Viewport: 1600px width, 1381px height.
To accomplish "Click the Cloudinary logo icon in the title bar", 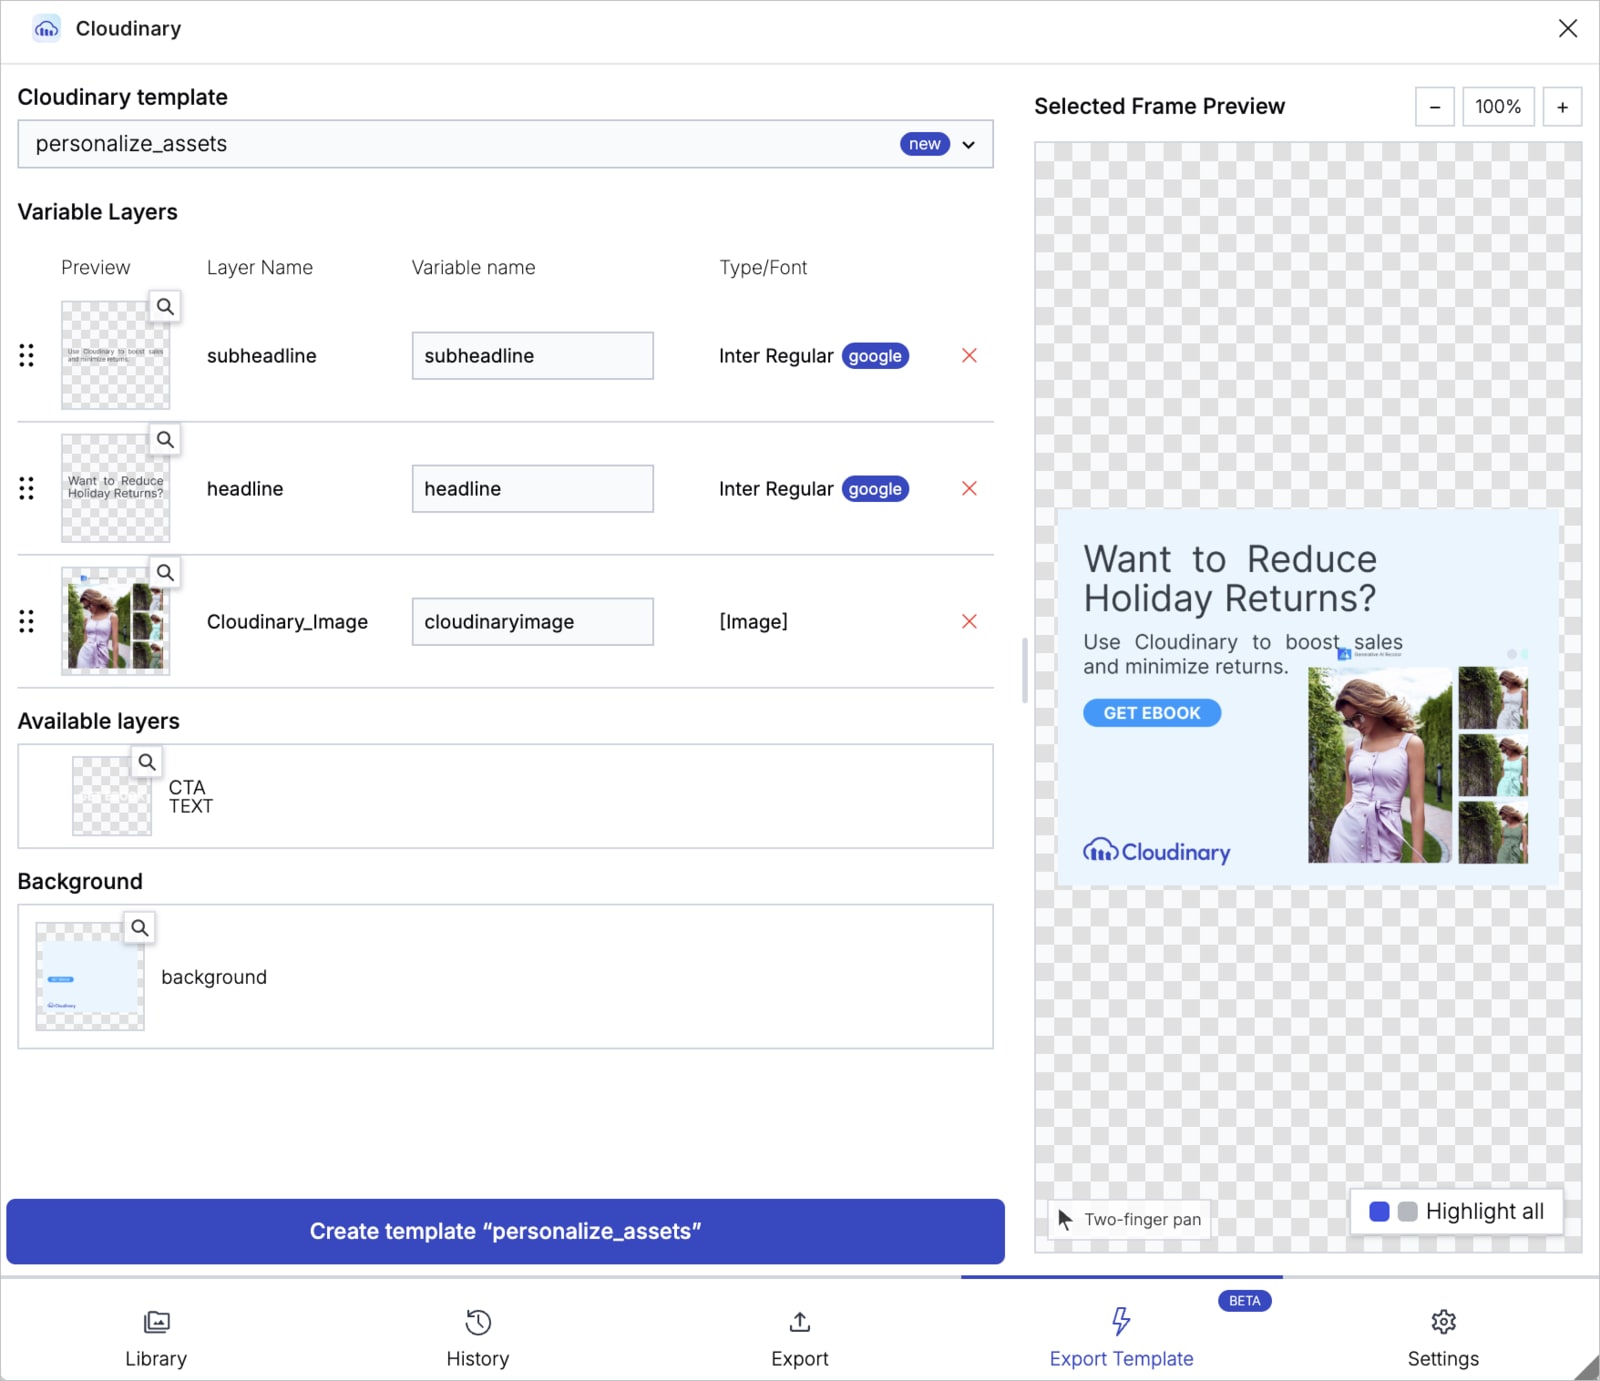I will coord(47,29).
